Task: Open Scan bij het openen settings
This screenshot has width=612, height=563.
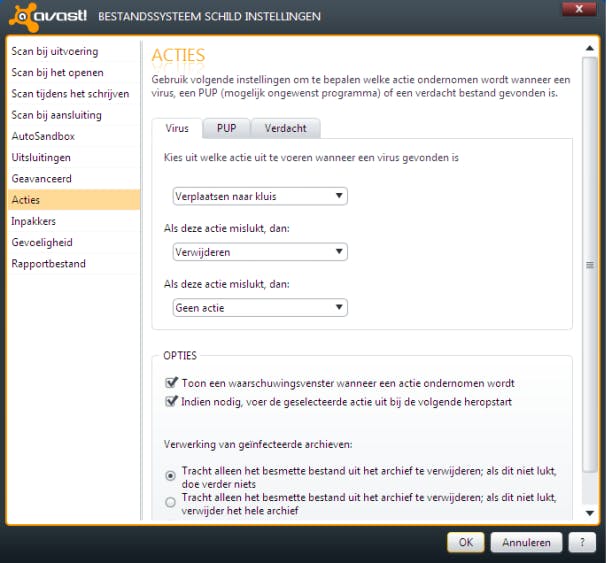Action: pyautogui.click(x=73, y=73)
